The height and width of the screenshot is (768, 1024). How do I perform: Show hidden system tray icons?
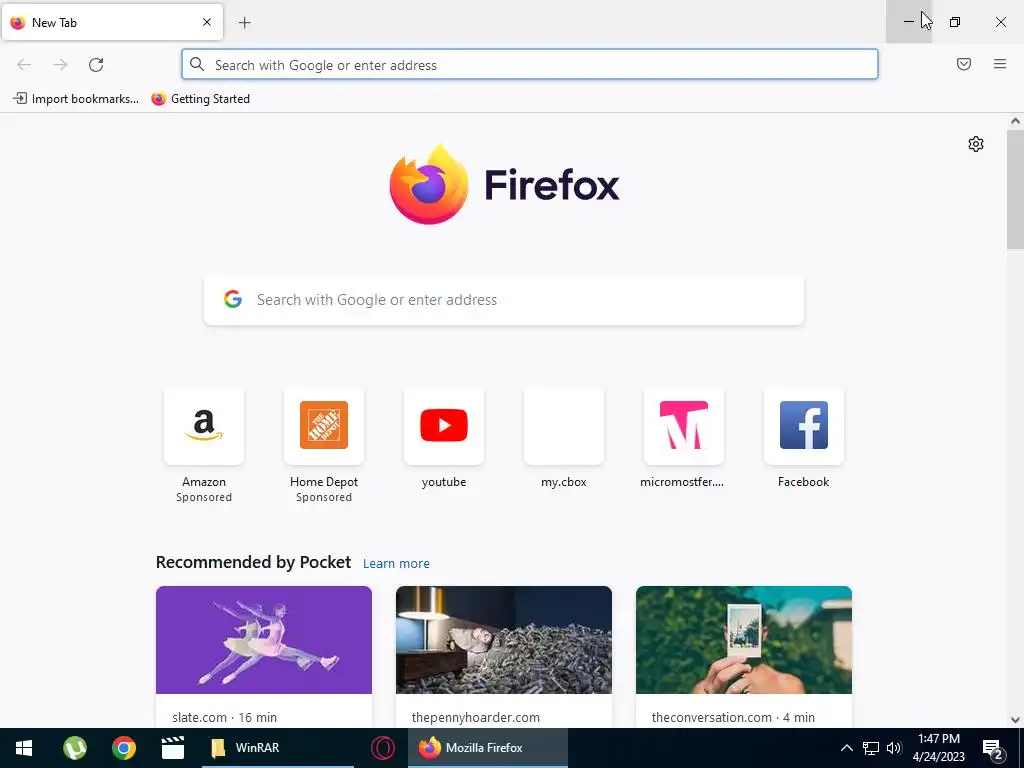[x=846, y=748]
